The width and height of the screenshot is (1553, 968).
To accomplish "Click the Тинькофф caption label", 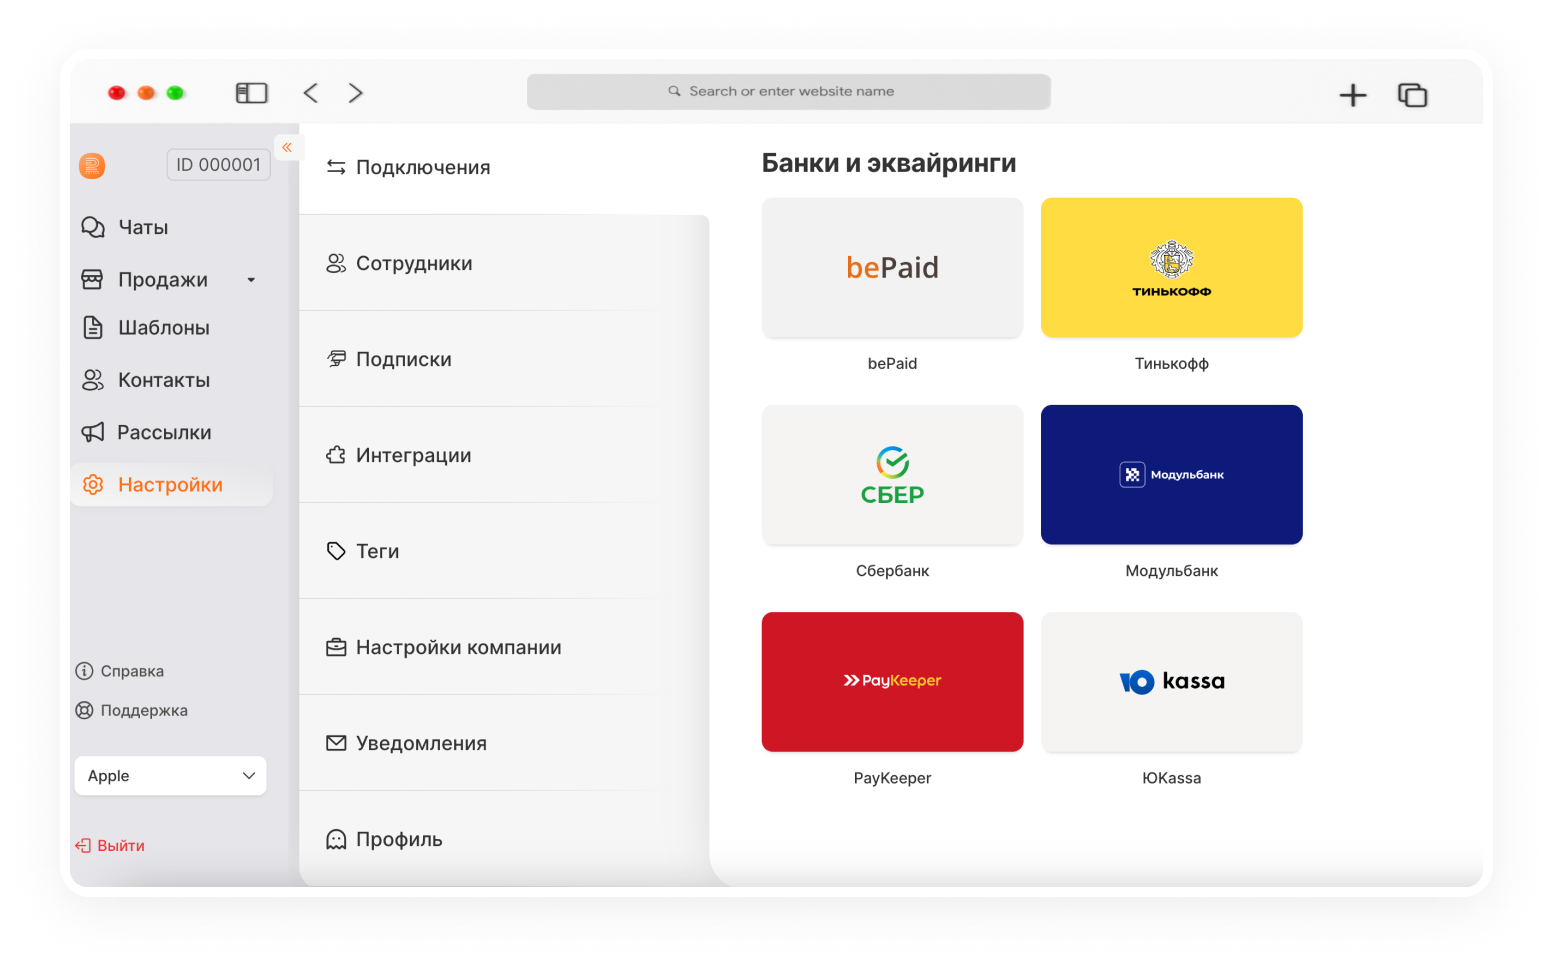I will pyautogui.click(x=1171, y=364).
